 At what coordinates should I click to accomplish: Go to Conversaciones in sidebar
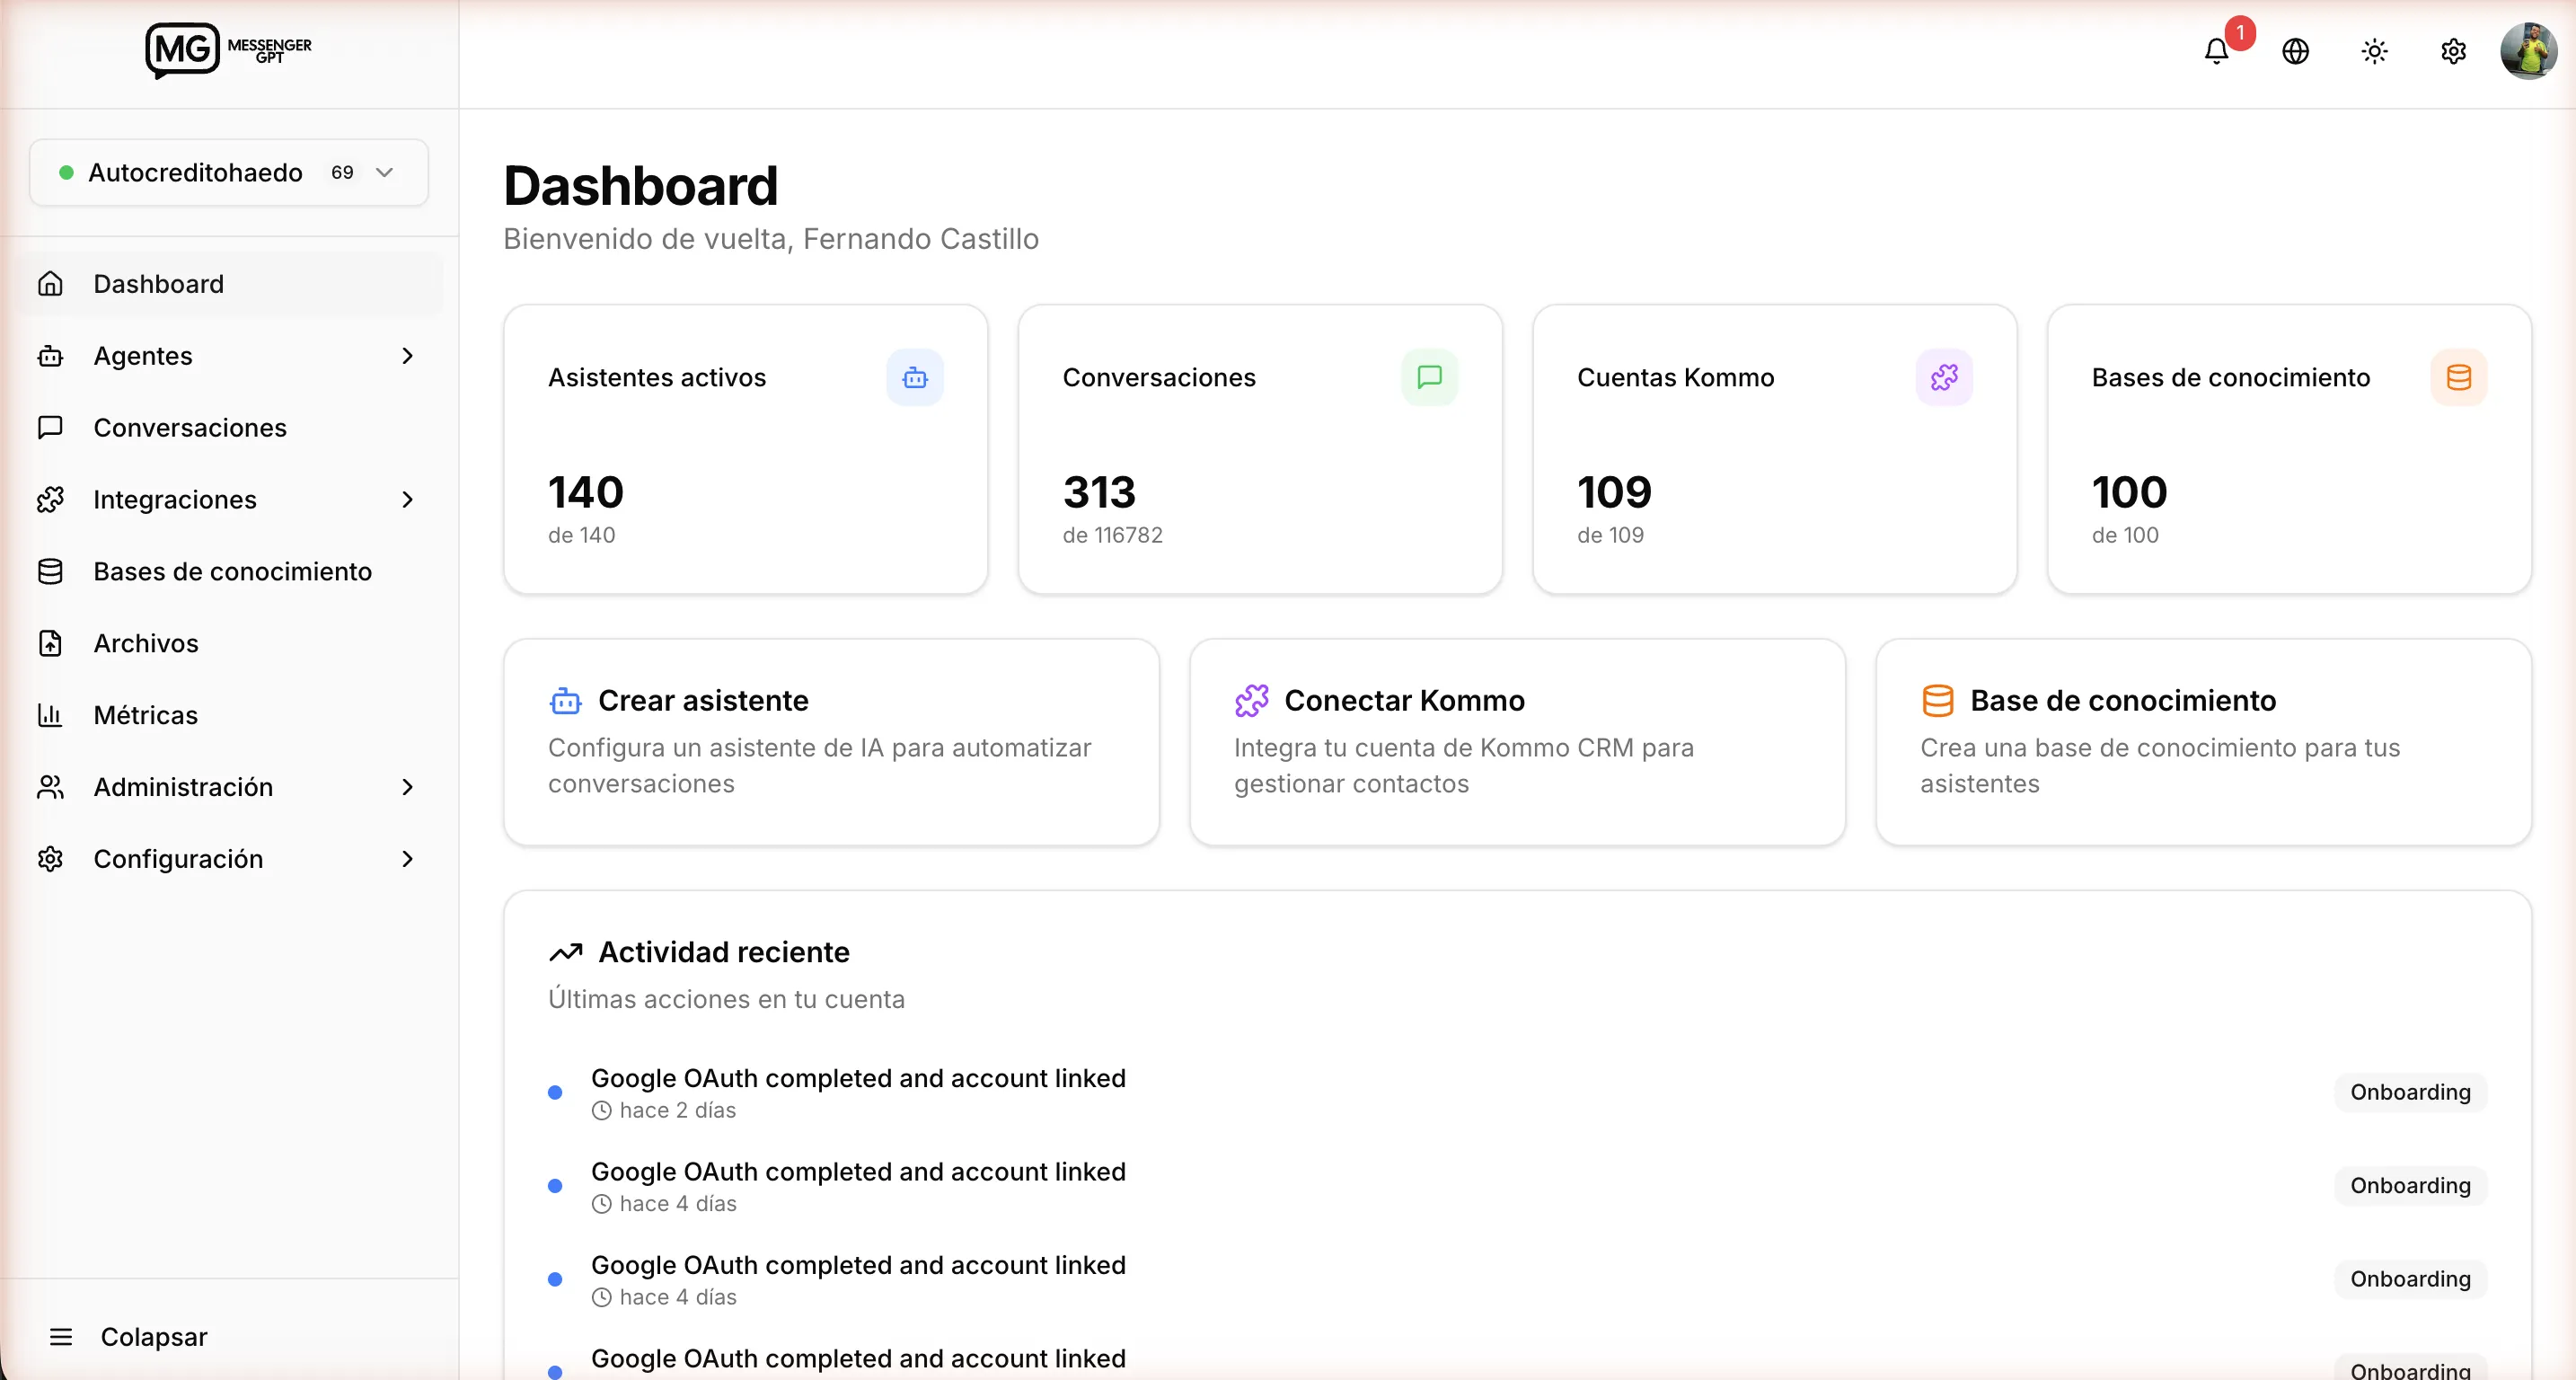point(190,428)
